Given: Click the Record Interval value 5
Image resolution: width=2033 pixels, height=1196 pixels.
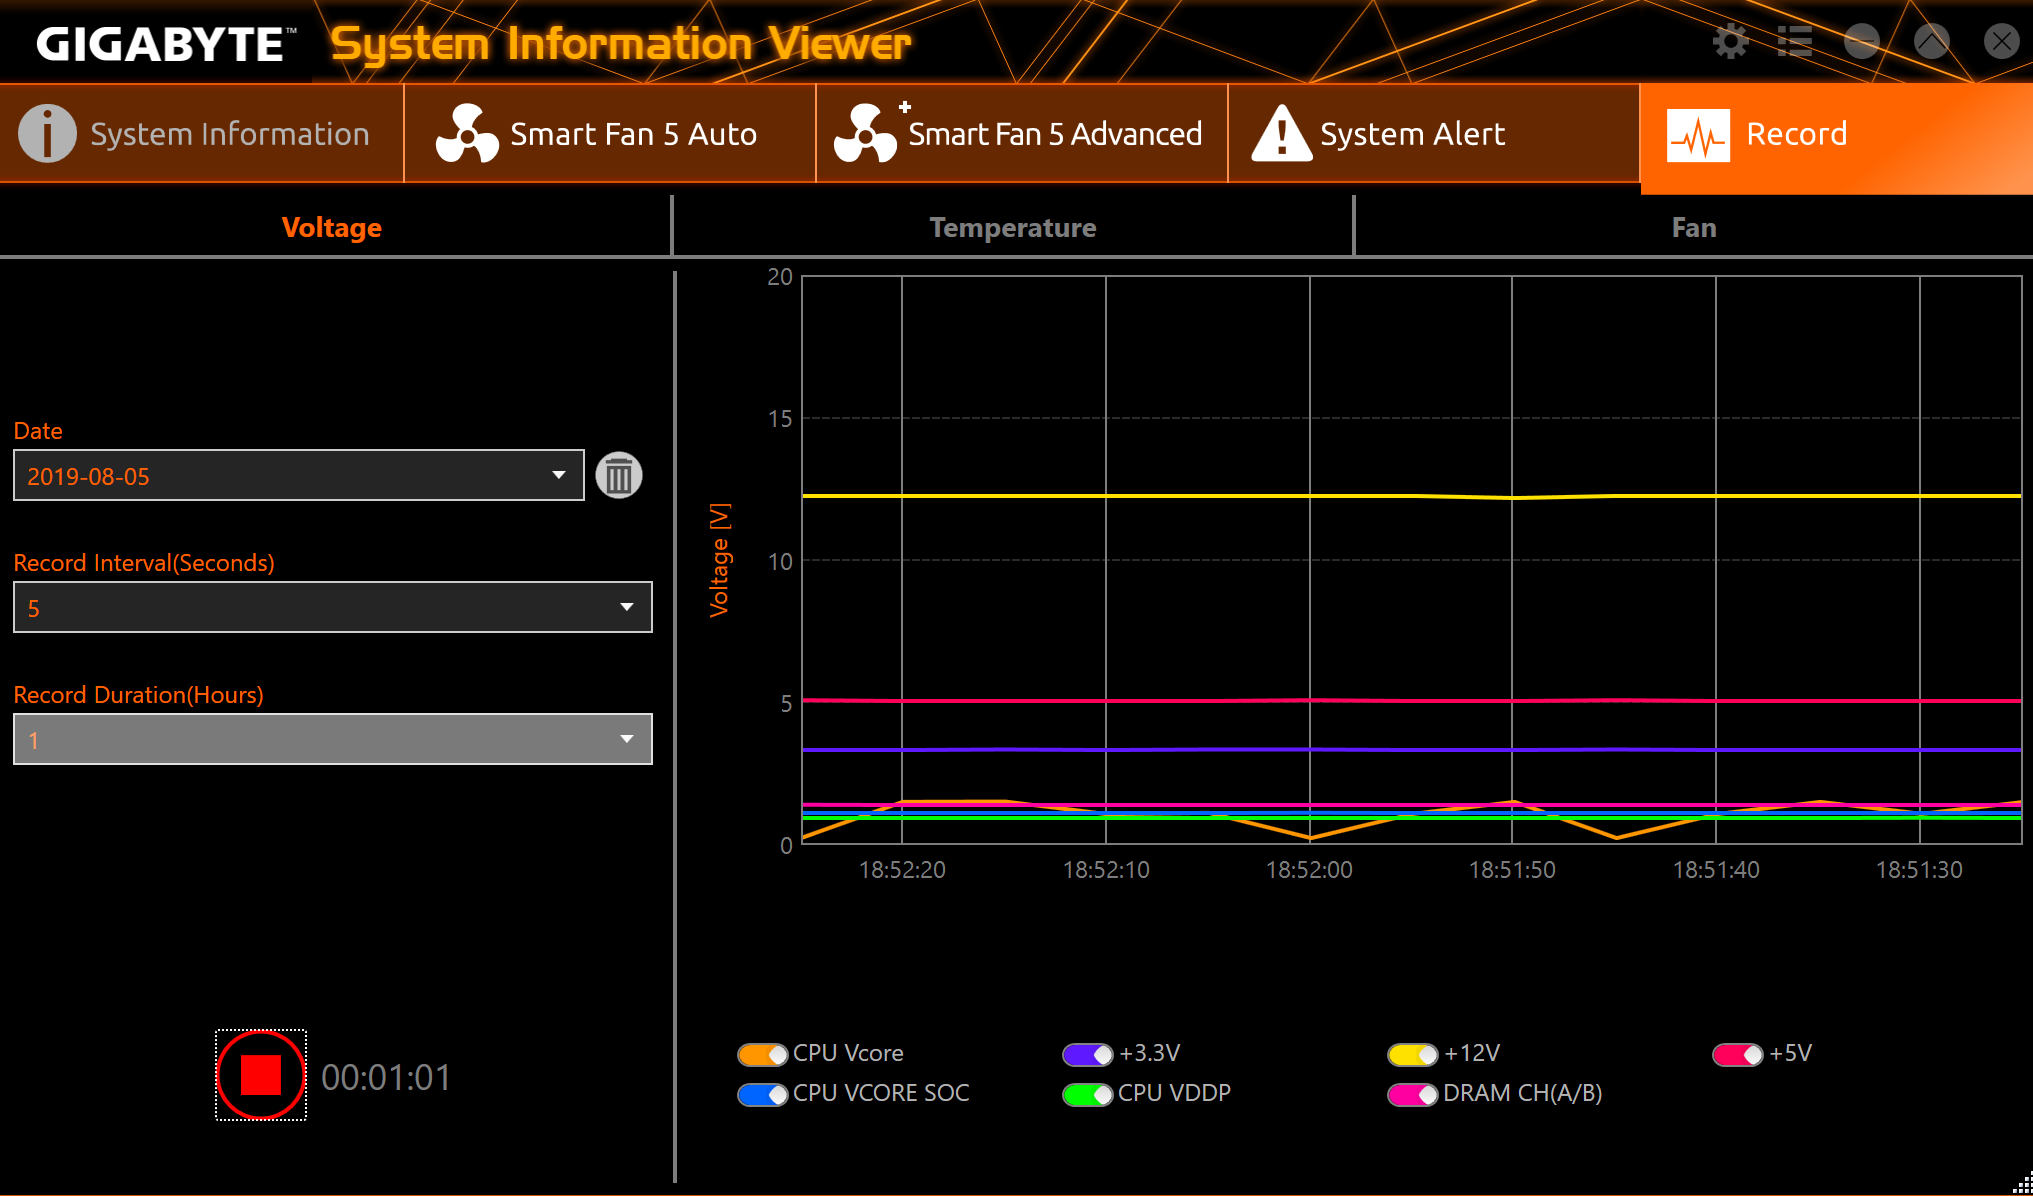Looking at the screenshot, I should point(333,607).
